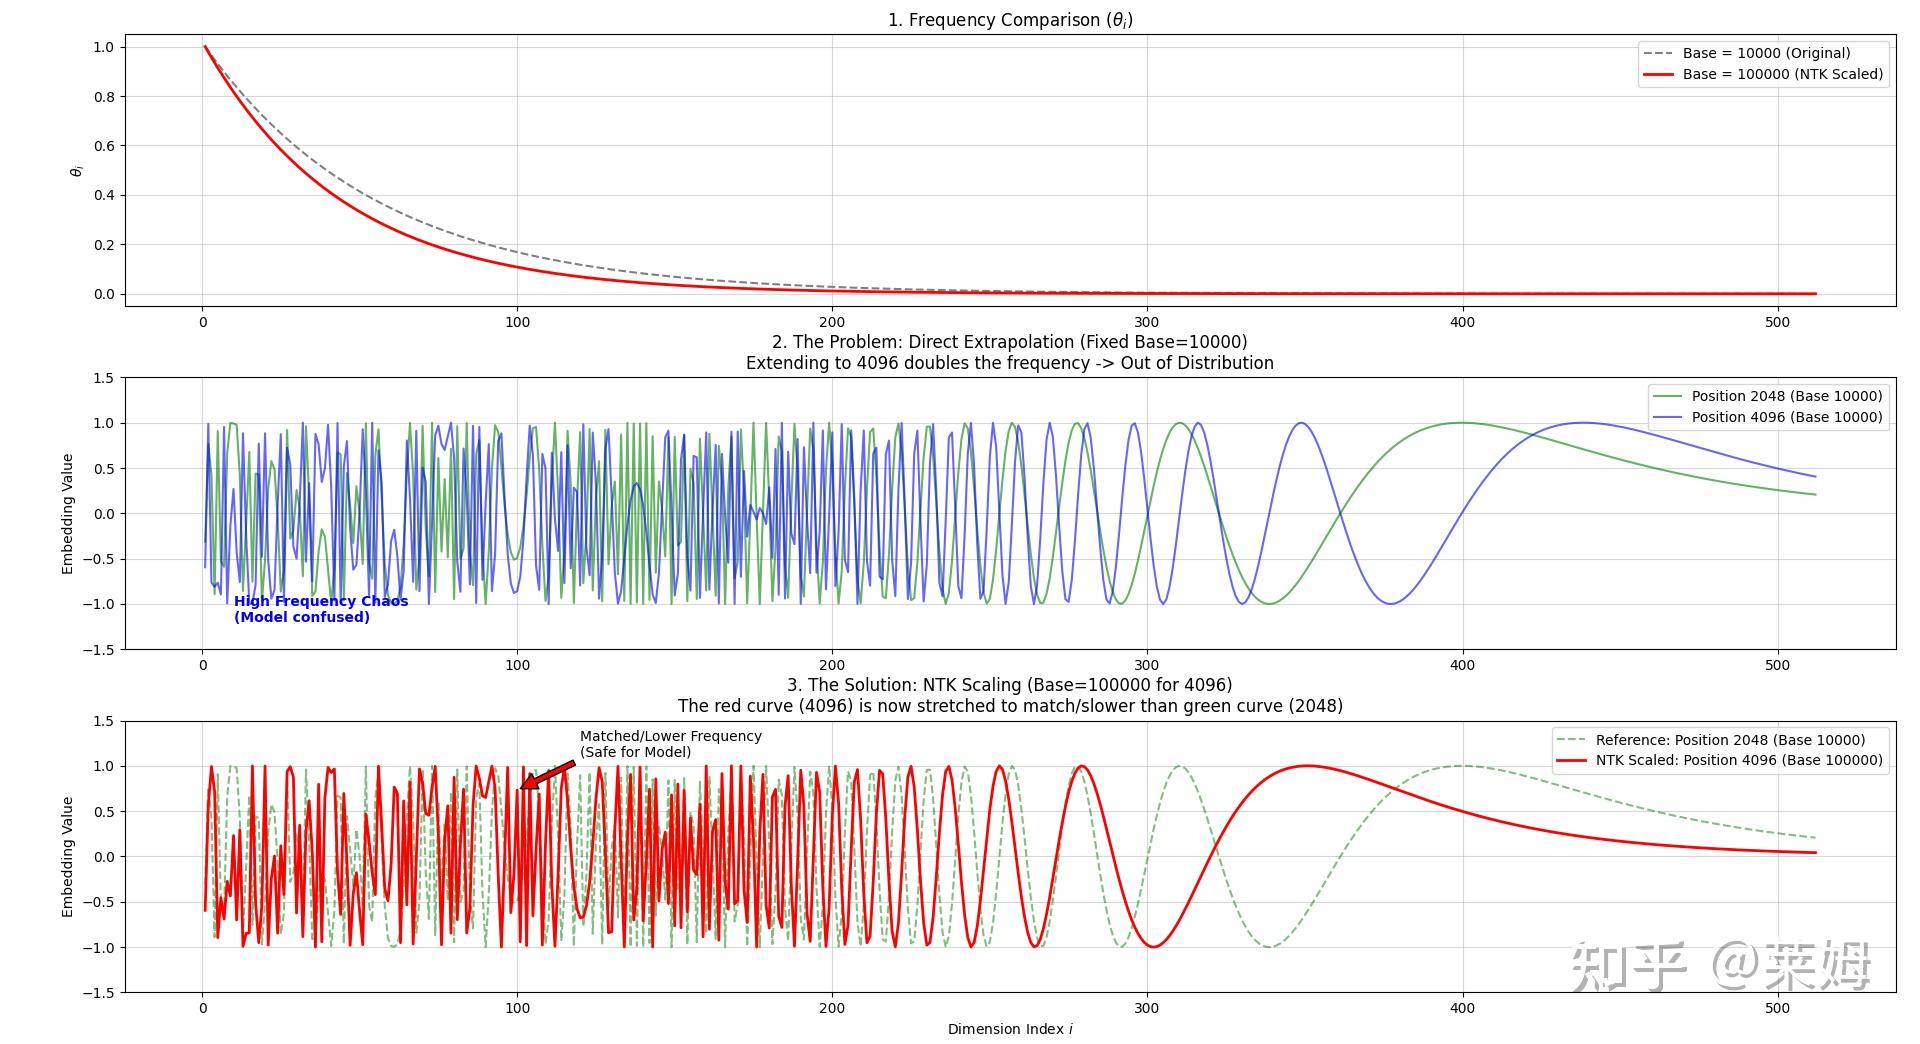Image resolution: width=1920 pixels, height=1044 pixels.
Task: Click the 'Embedding Value' y-label of bottom plot
Action: click(68, 857)
